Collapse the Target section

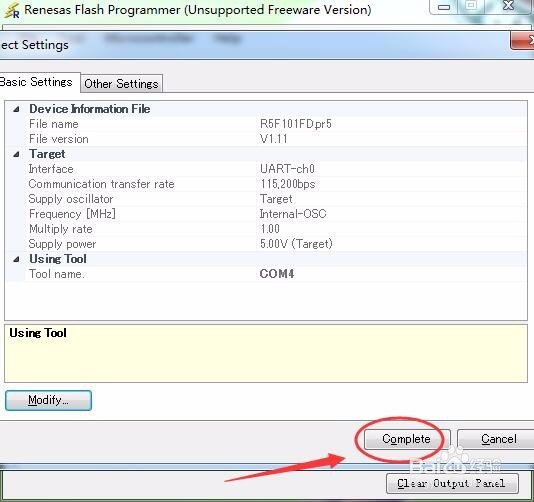pos(16,154)
